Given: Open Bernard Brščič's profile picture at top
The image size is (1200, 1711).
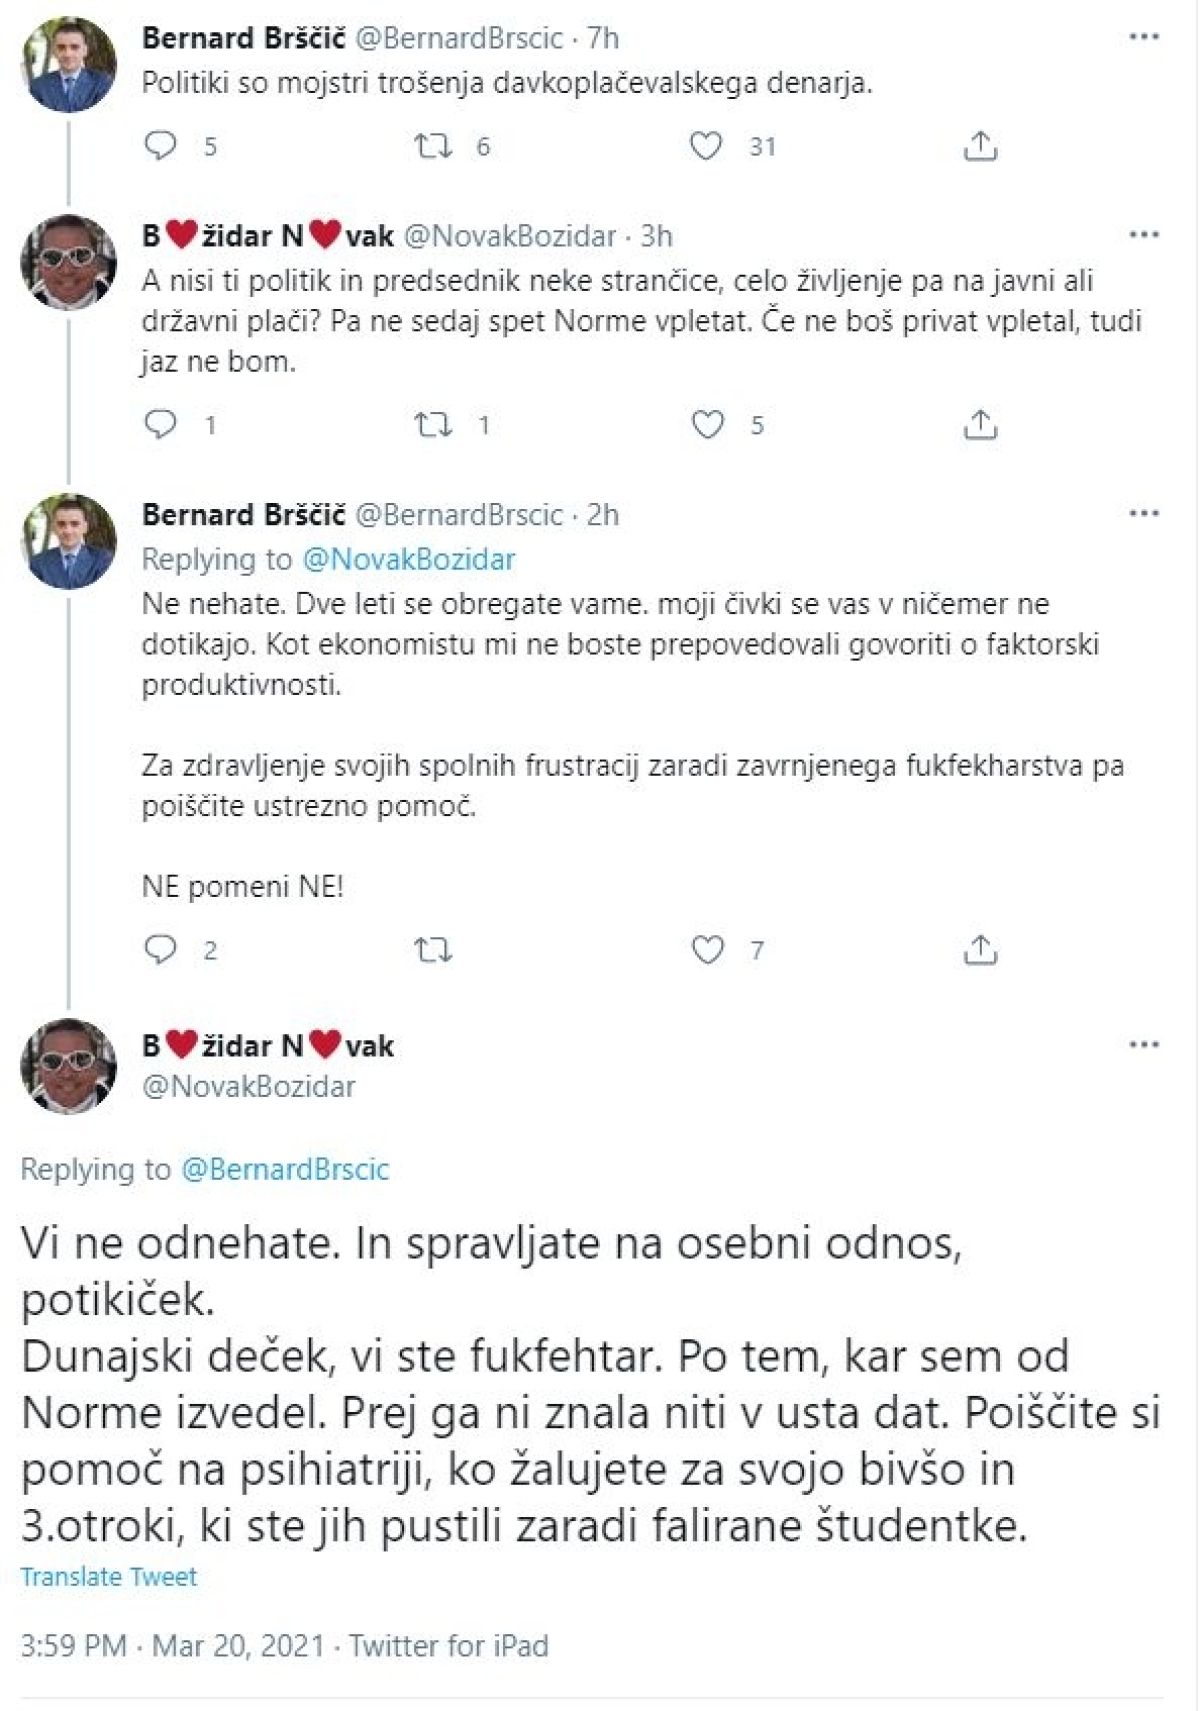Looking at the screenshot, I should point(69,63).
